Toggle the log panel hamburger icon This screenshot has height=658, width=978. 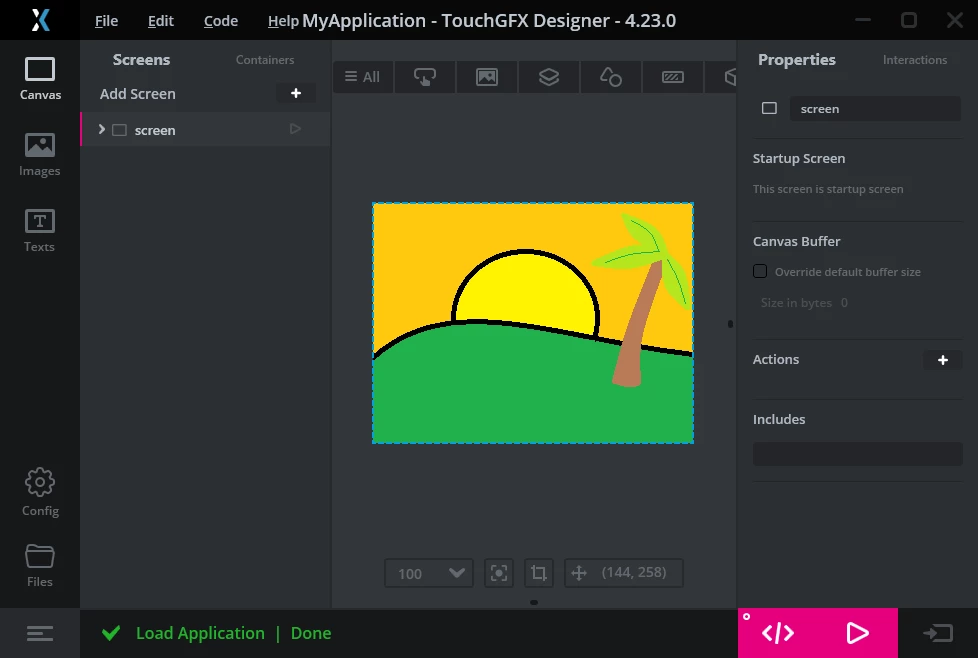pyautogui.click(x=40, y=634)
